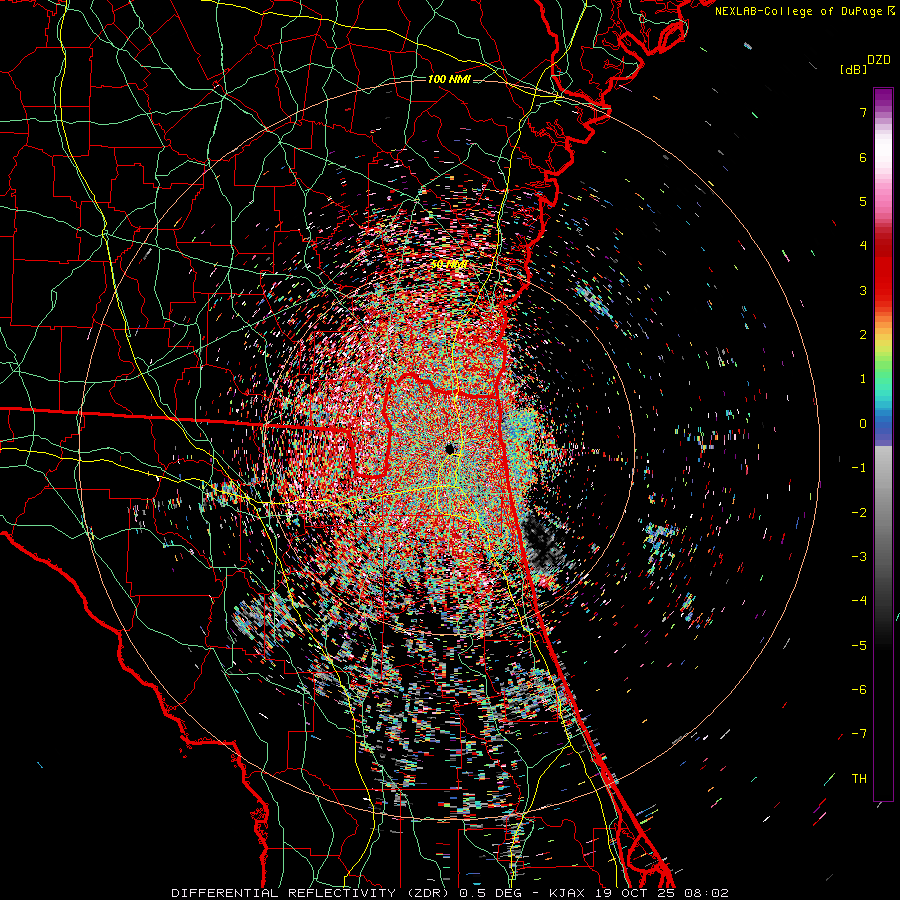Viewport: 900px width, 900px height.
Task: Click the 3 dB label on colorbar
Action: pos(863,290)
